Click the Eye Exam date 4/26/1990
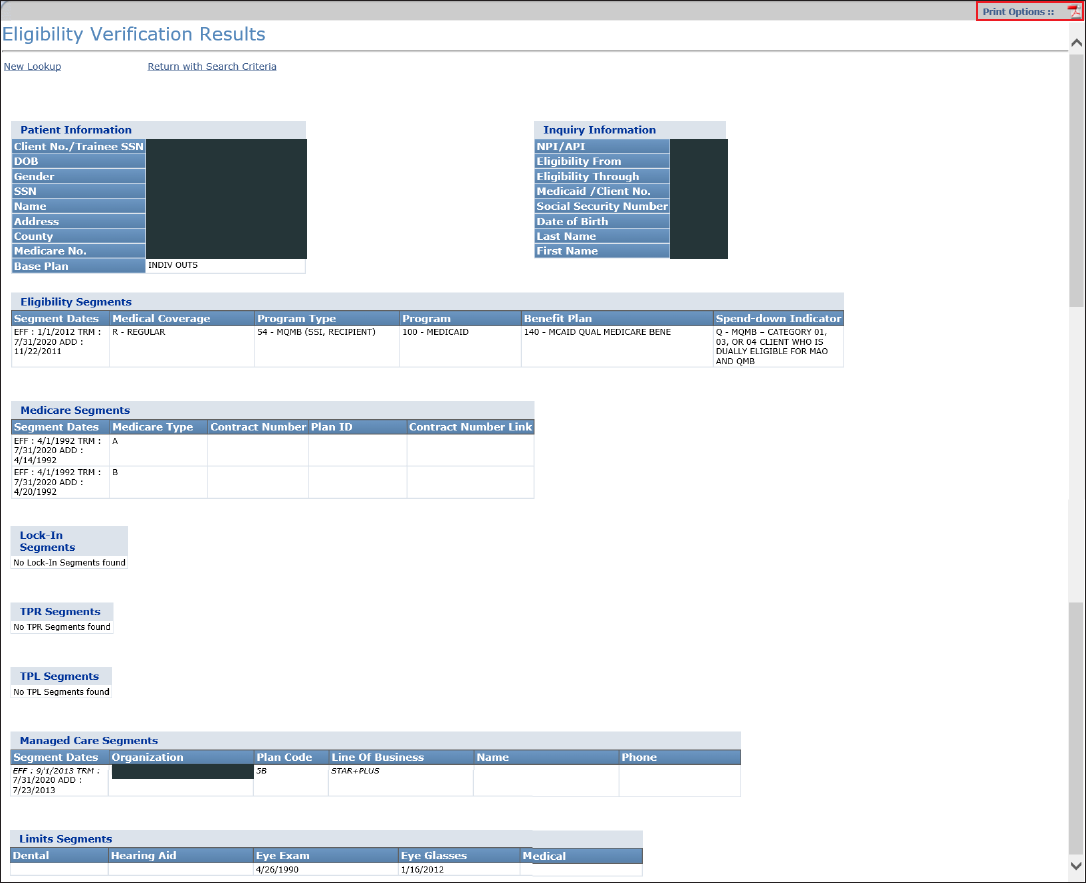This screenshot has width=1086, height=883. 277,870
